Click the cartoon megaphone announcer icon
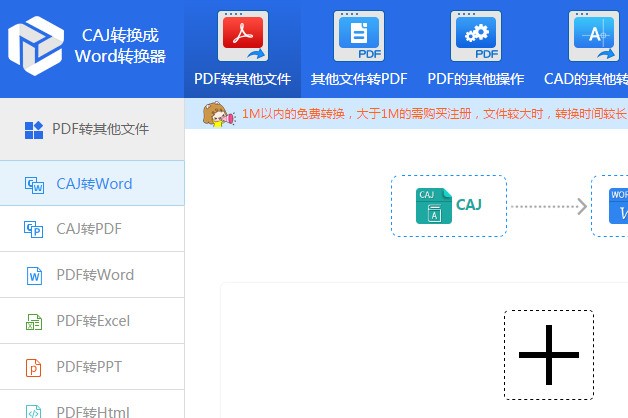The image size is (628, 418). [219, 115]
